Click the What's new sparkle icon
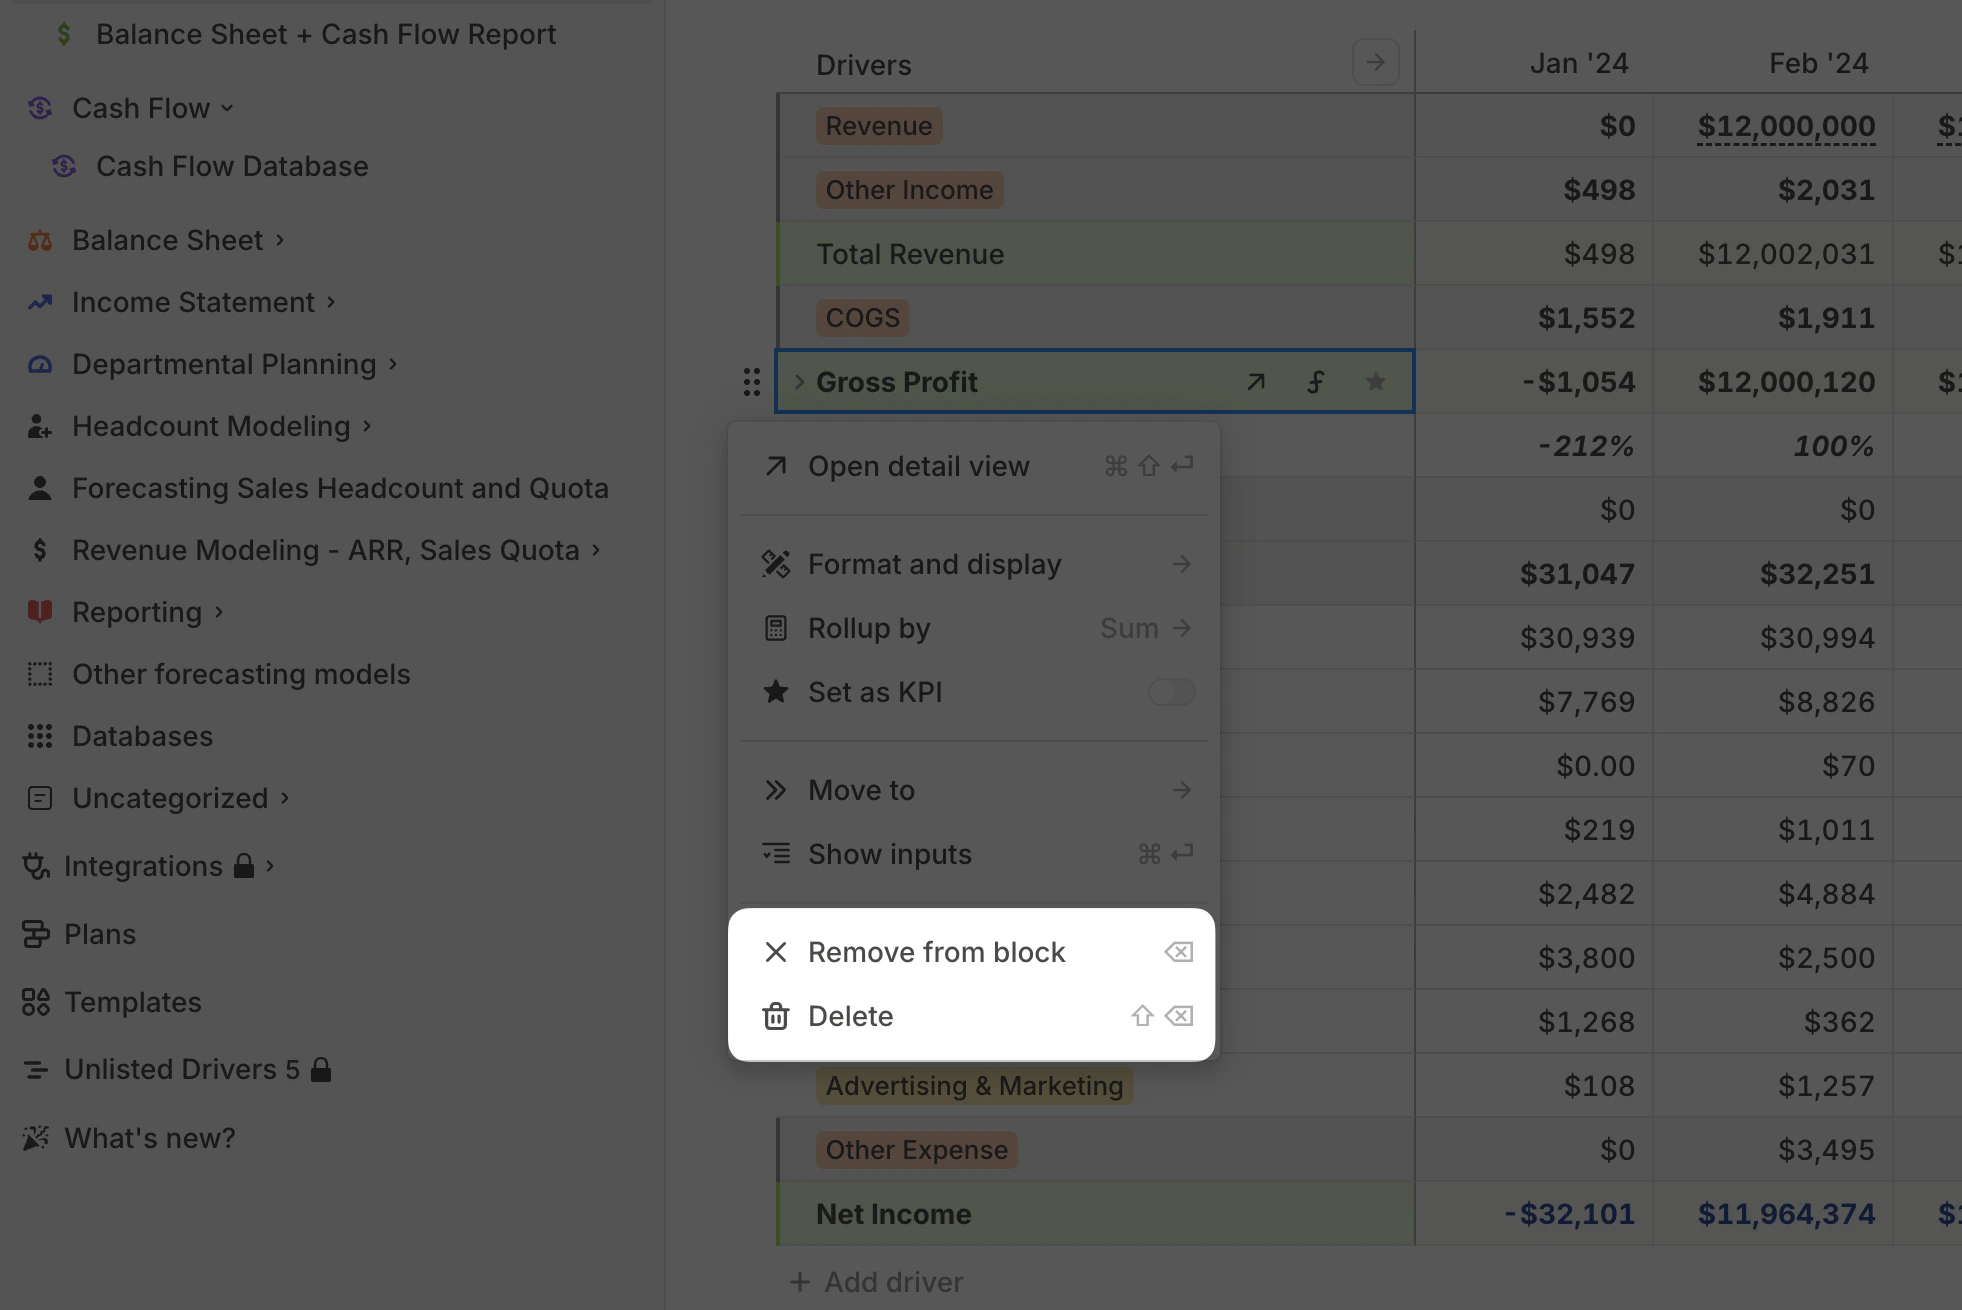 (x=36, y=1137)
